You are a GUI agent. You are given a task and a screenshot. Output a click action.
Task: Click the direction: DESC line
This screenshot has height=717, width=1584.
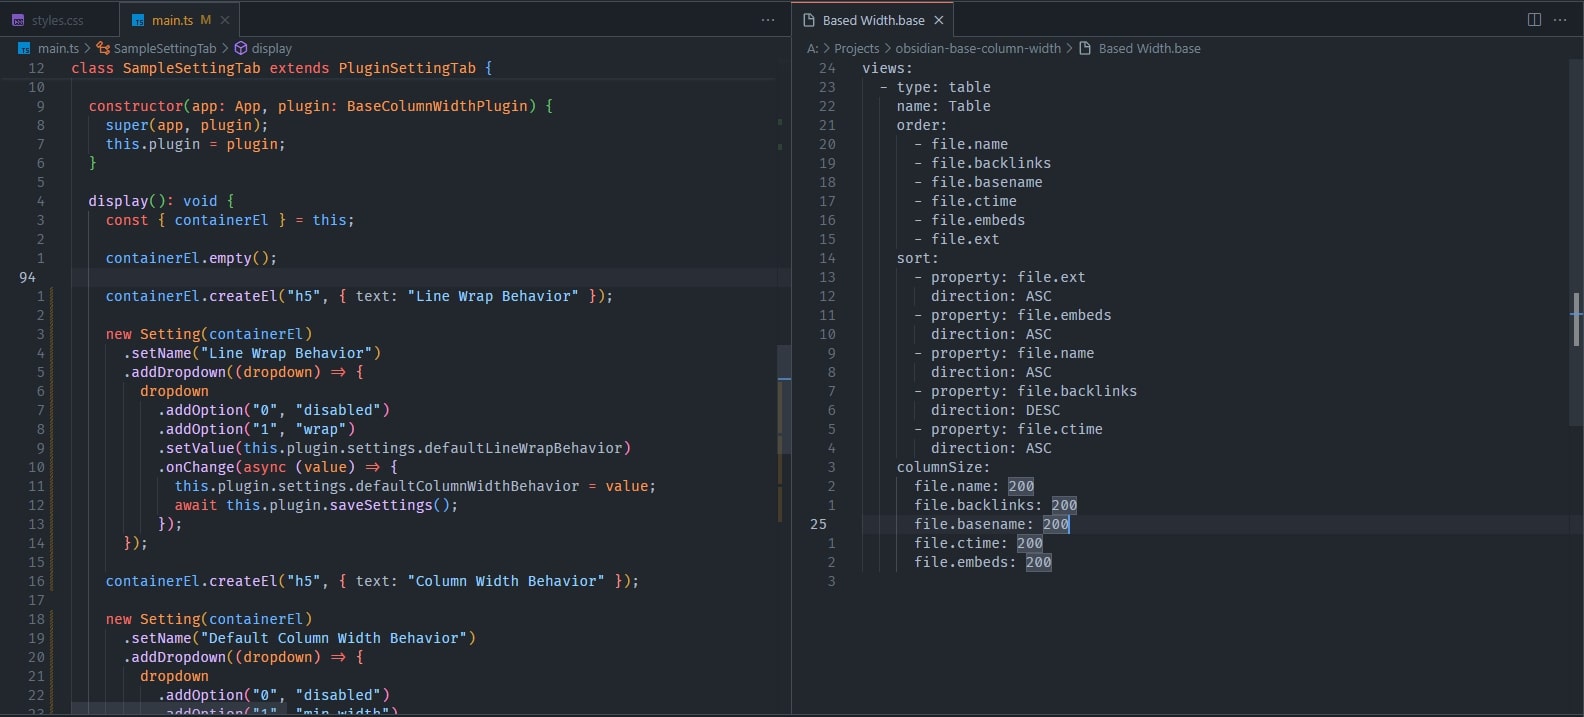(x=995, y=410)
